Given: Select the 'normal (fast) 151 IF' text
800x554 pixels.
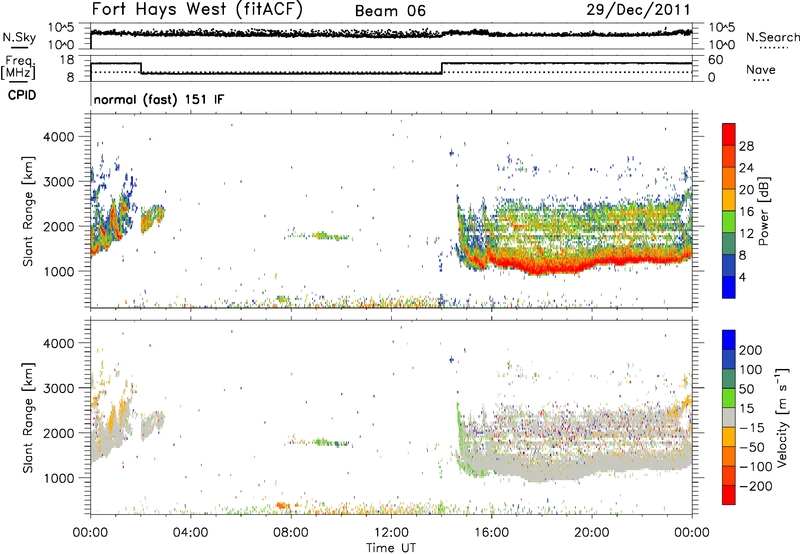Looking at the screenshot, I should (x=159, y=99).
